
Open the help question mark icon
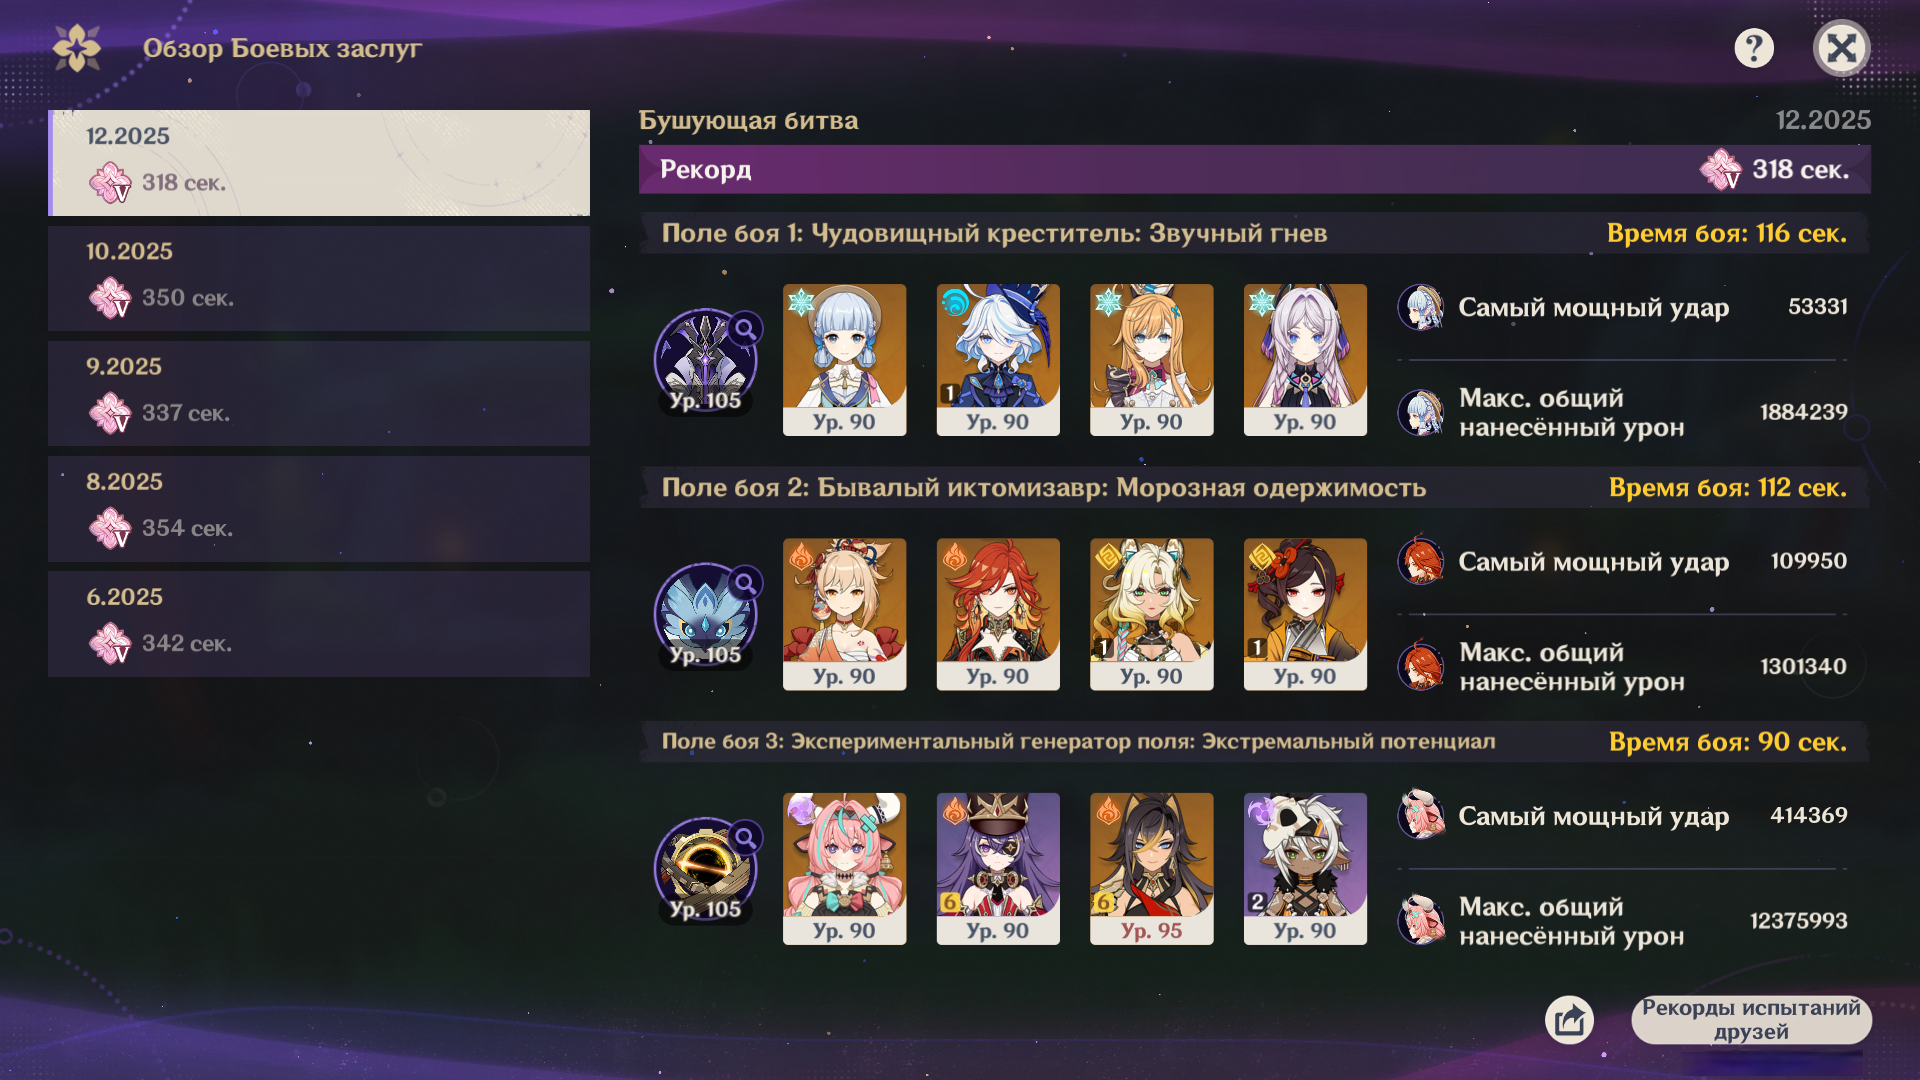(x=1754, y=48)
